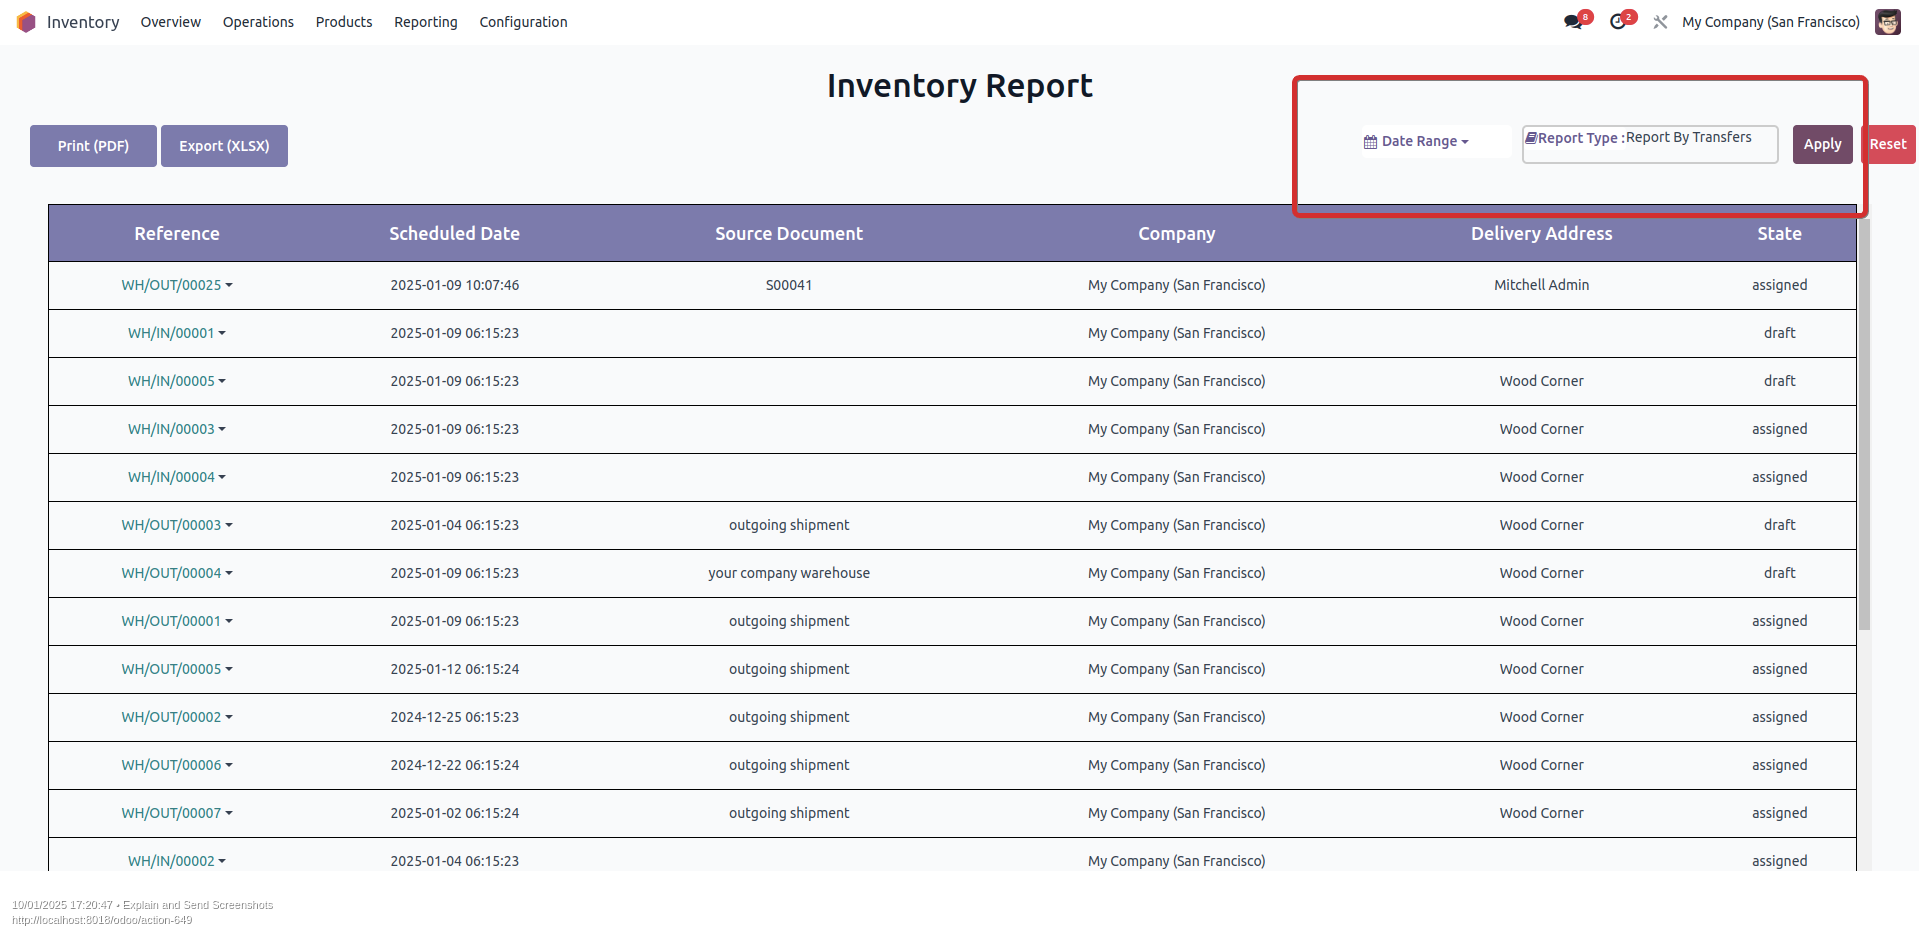This screenshot has height=938, width=1919.
Task: Expand the WH/OUT/00006 row
Action: tap(177, 765)
